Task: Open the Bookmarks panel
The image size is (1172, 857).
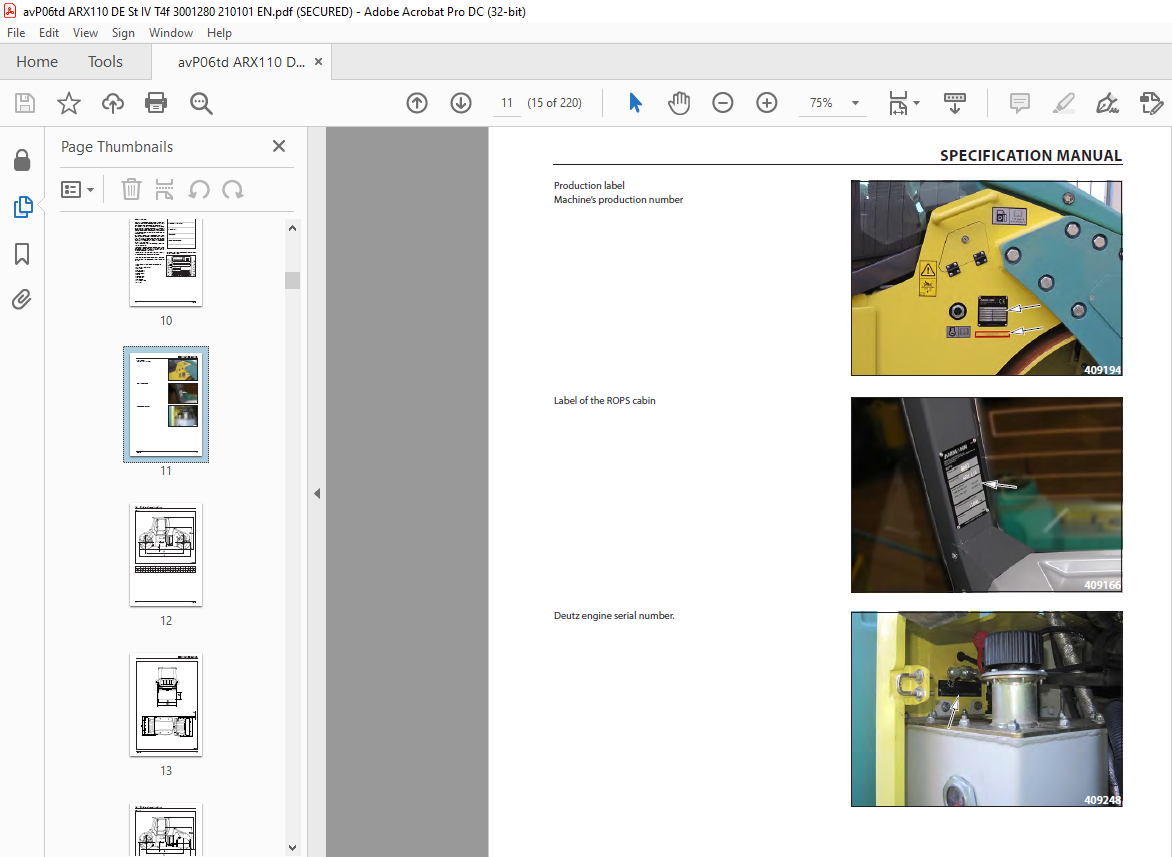Action: click(22, 254)
